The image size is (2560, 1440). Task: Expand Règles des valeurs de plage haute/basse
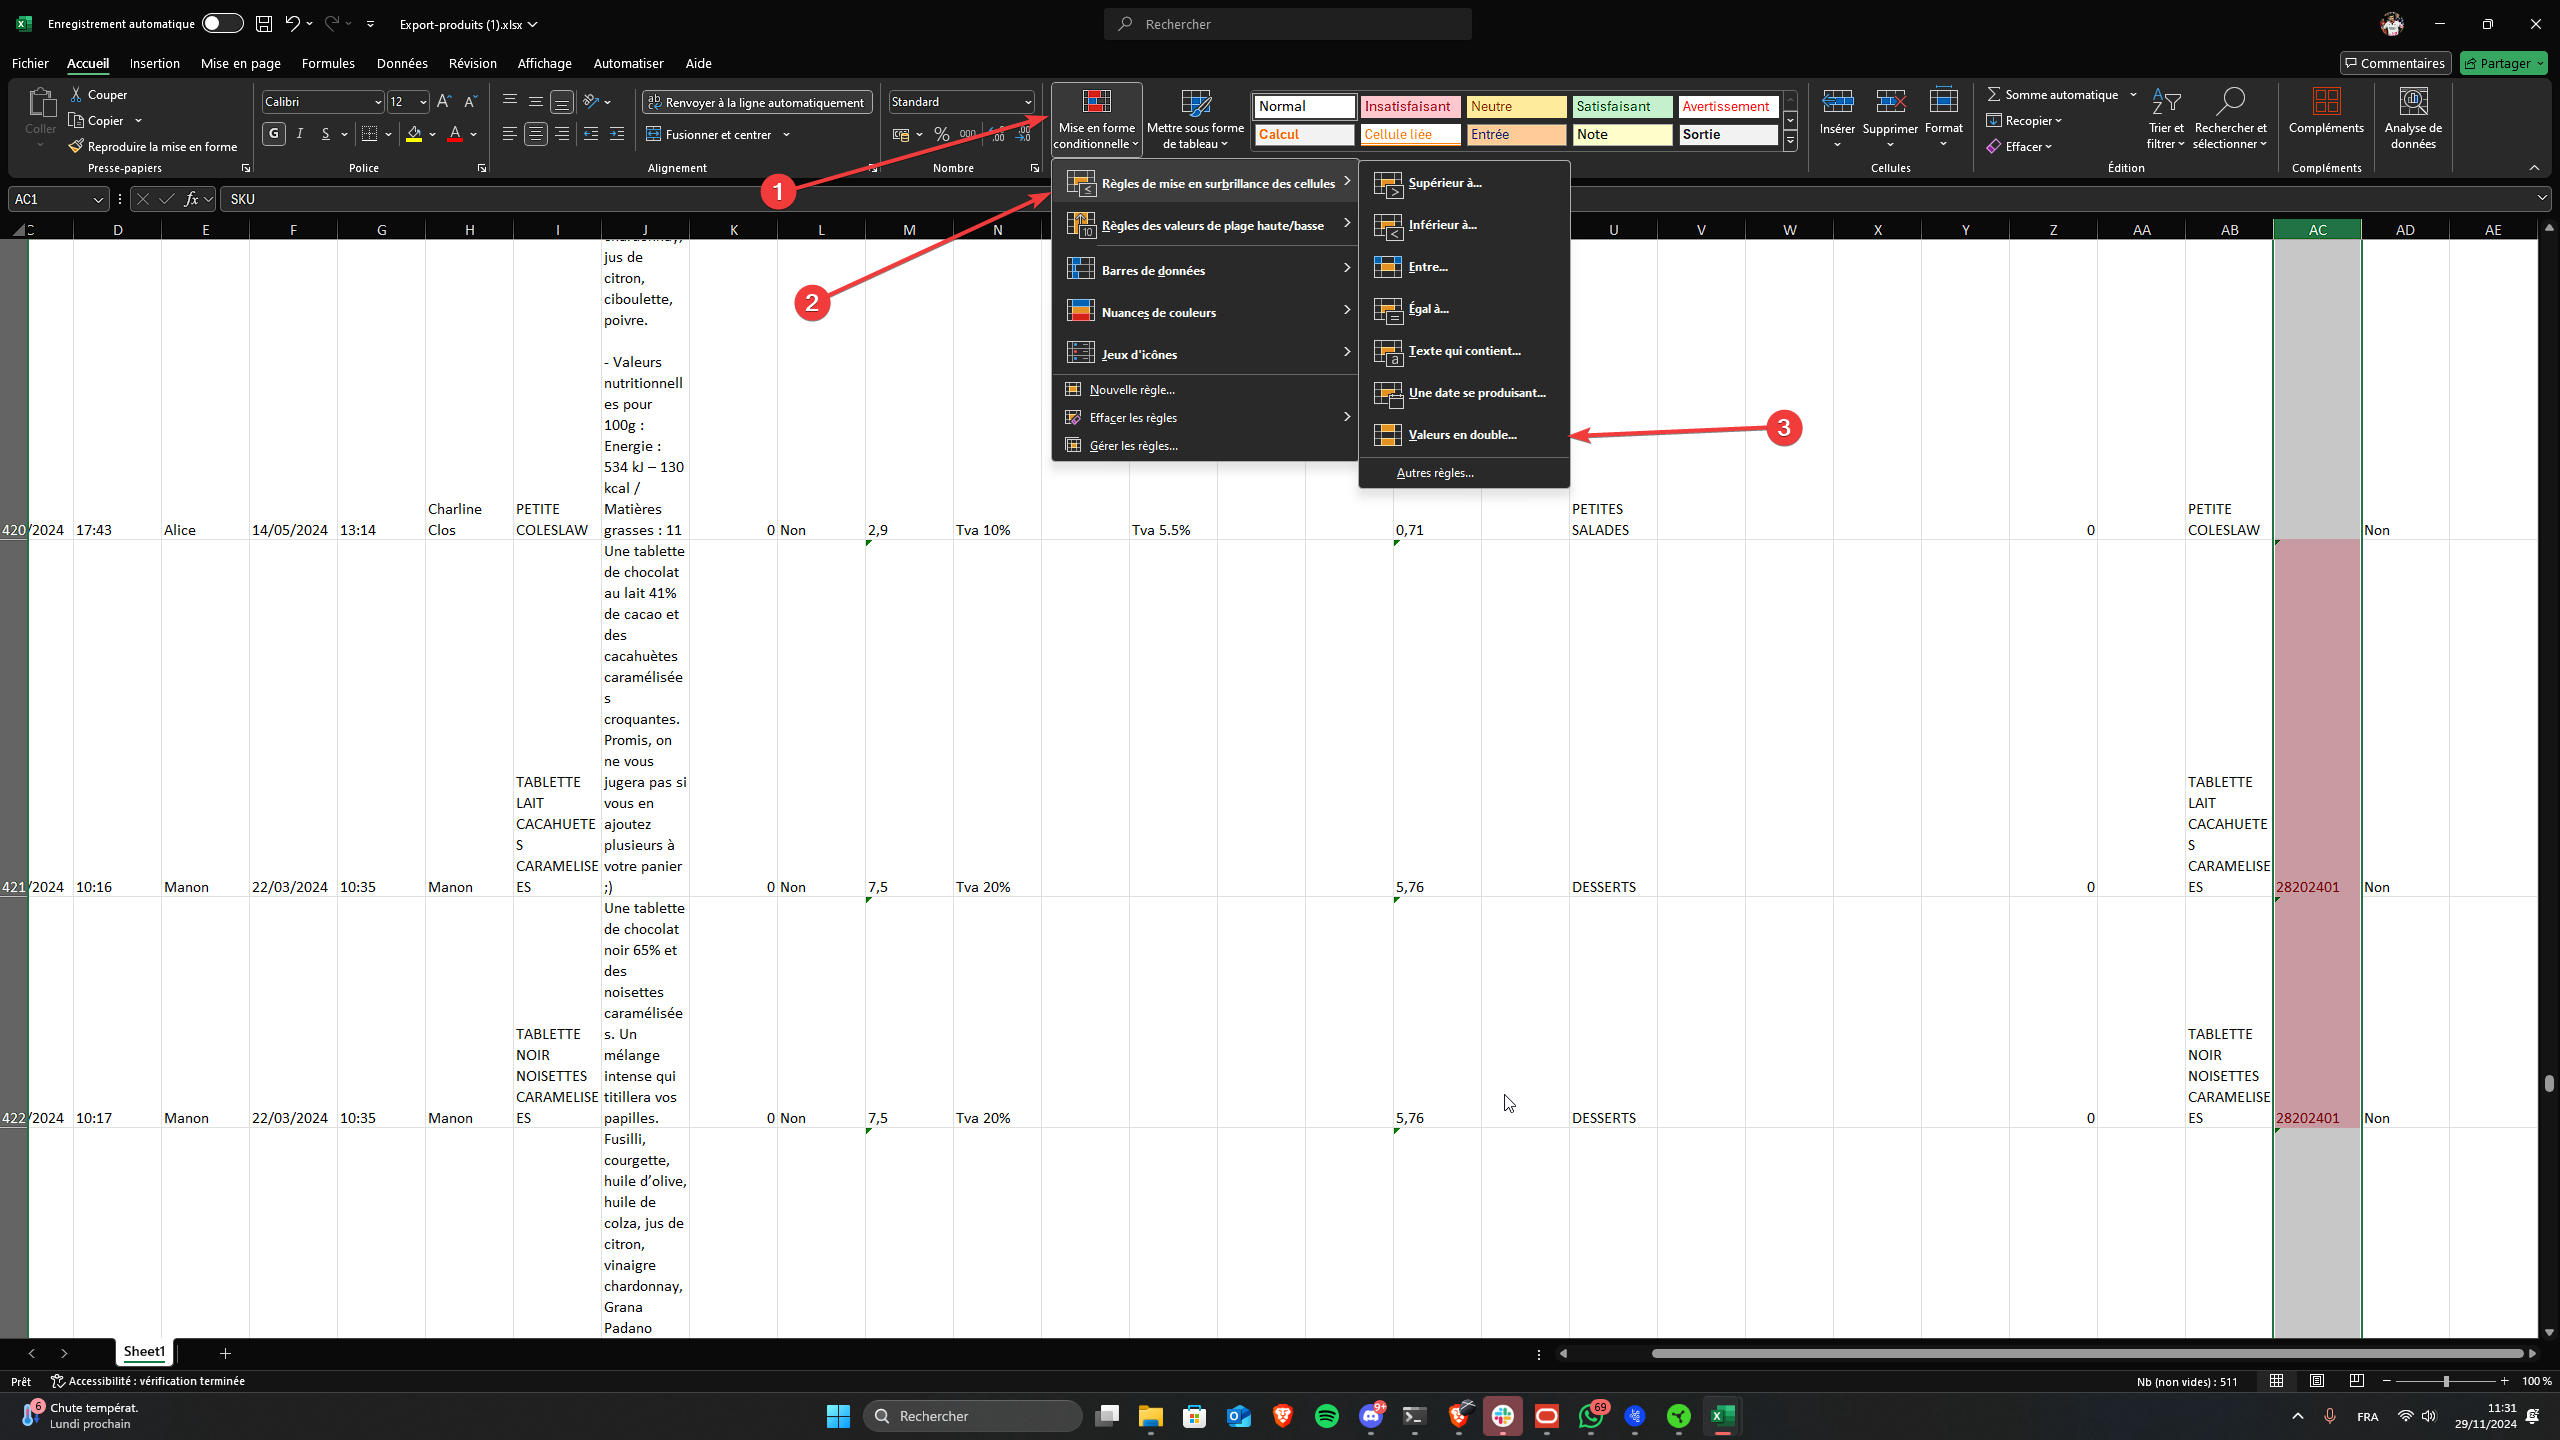(x=1206, y=226)
